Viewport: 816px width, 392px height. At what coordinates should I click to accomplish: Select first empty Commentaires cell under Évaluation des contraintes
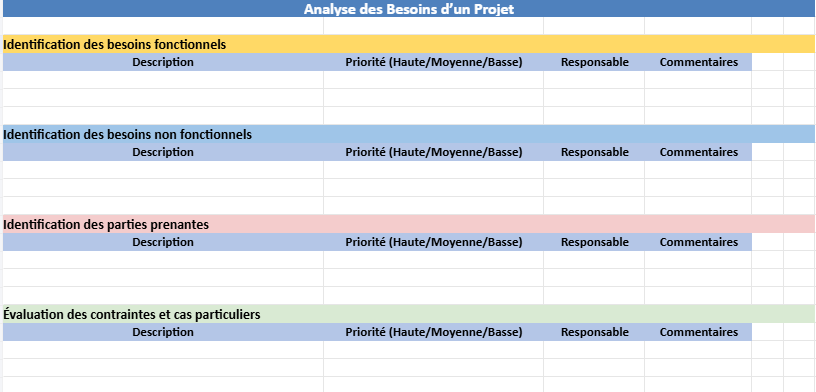pyautogui.click(x=698, y=350)
